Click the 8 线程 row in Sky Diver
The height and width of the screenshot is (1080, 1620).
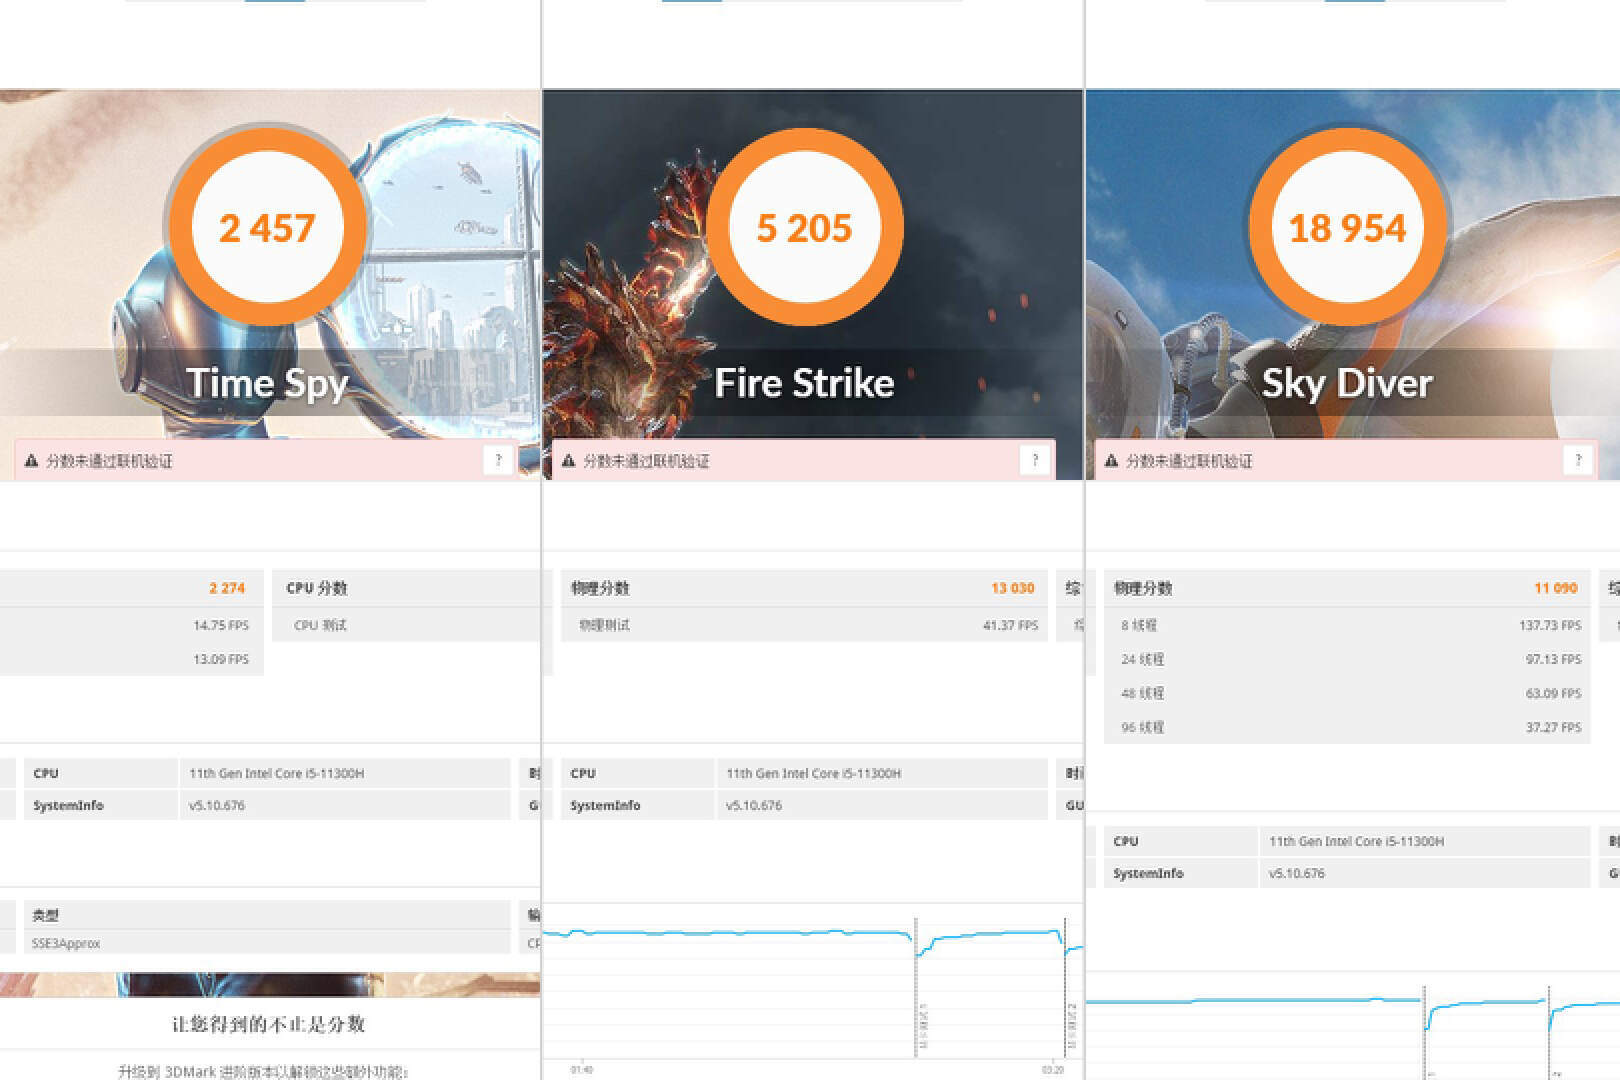click(1347, 625)
